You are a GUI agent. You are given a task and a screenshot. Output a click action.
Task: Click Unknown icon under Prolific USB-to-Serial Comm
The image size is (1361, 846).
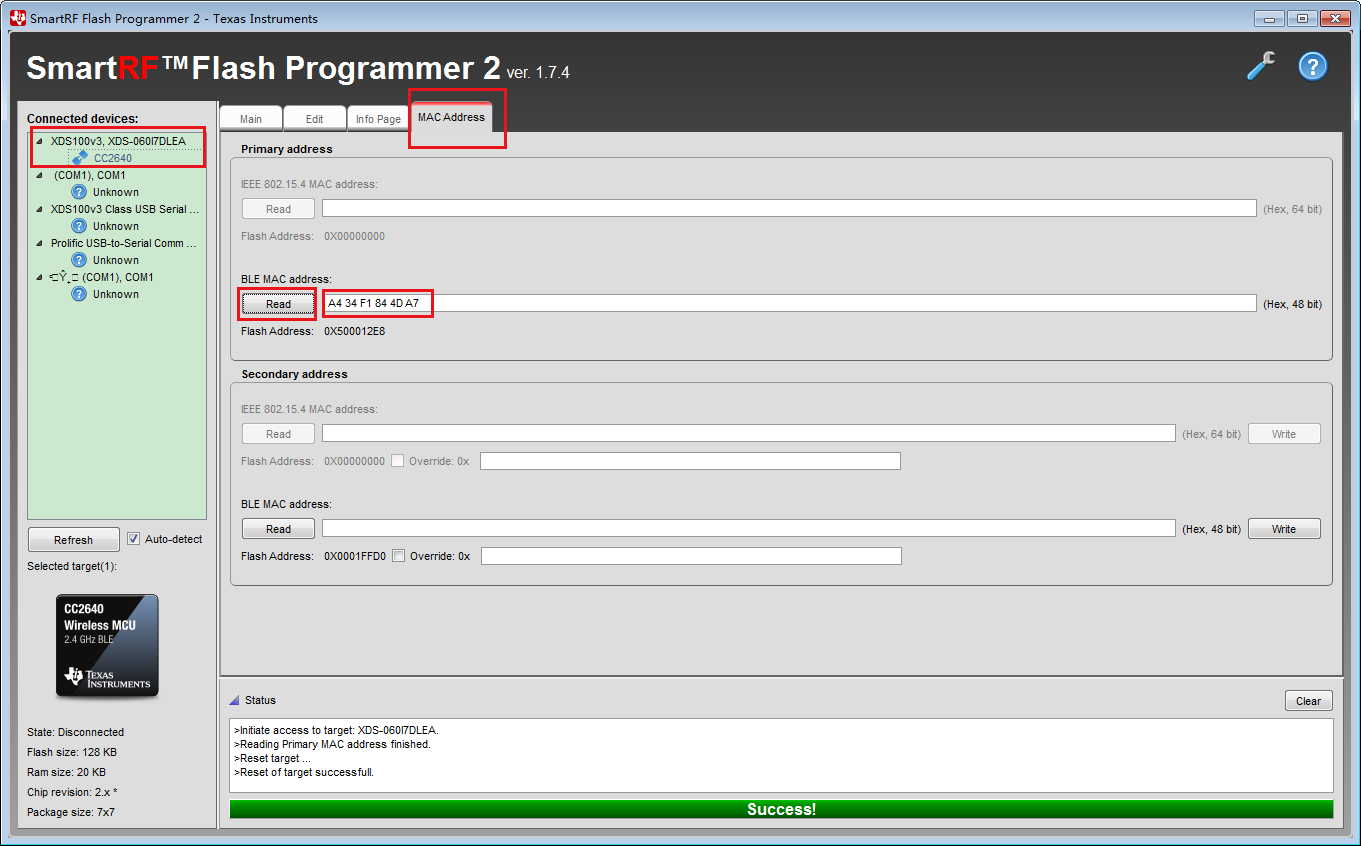click(x=80, y=260)
